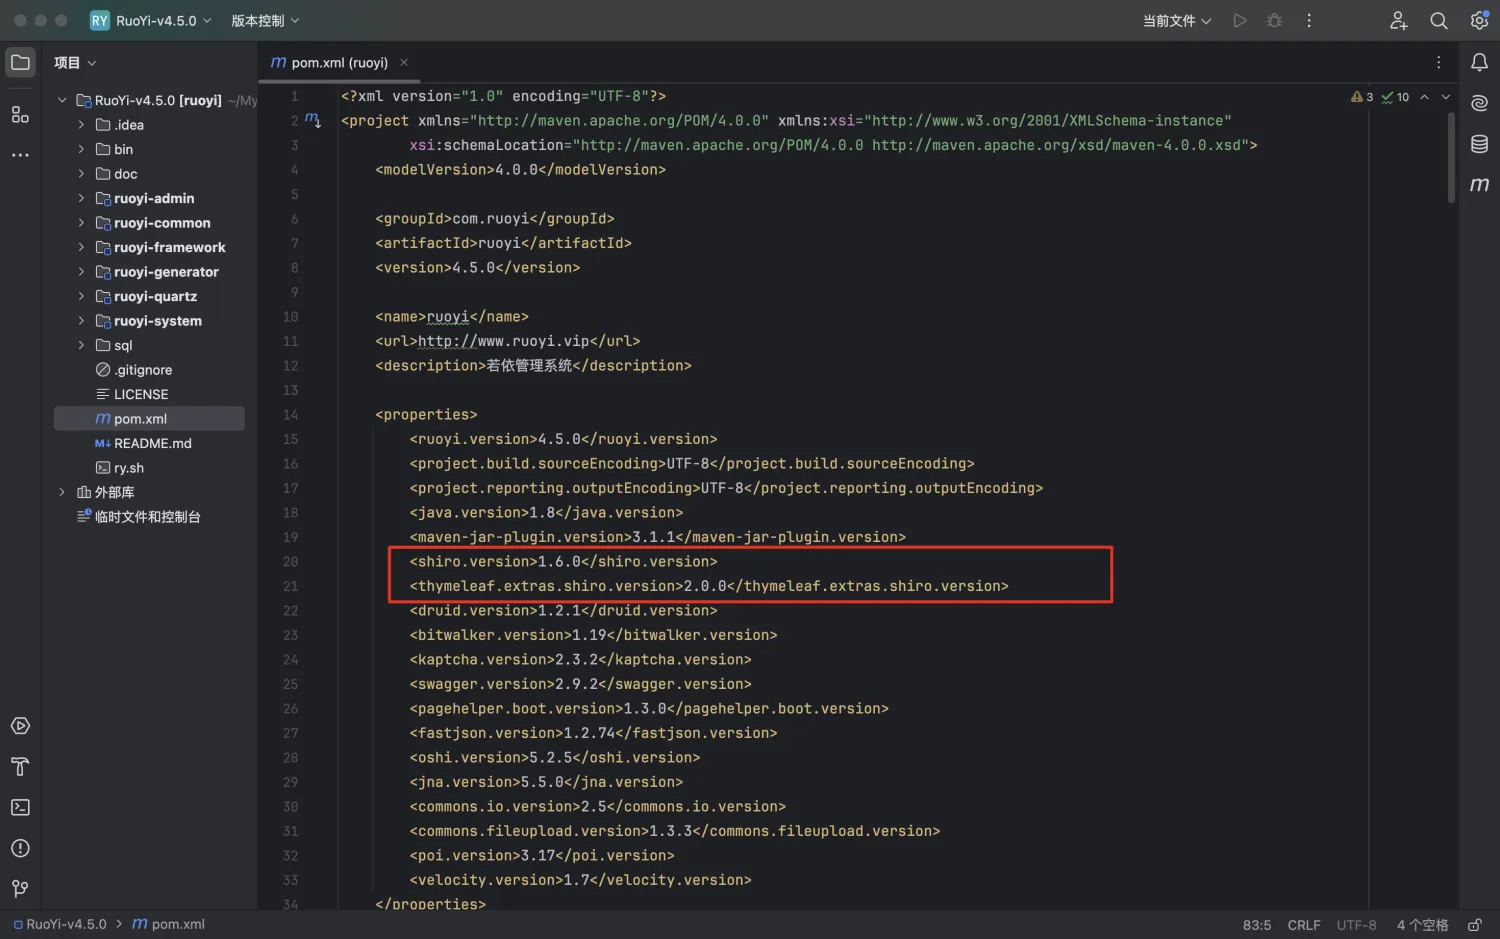Click the Maven reload gutter icon
1500x939 pixels.
(x=313, y=120)
